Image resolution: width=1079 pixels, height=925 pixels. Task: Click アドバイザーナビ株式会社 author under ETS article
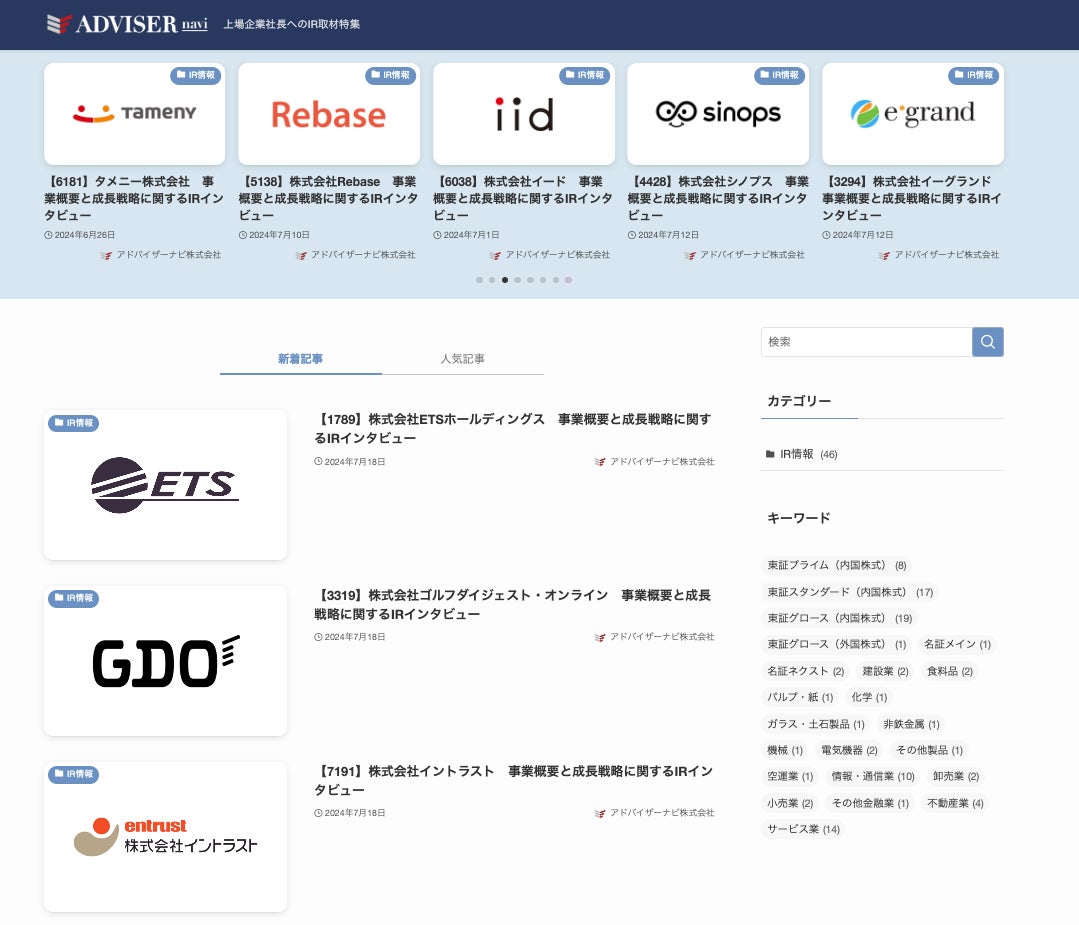[654, 462]
